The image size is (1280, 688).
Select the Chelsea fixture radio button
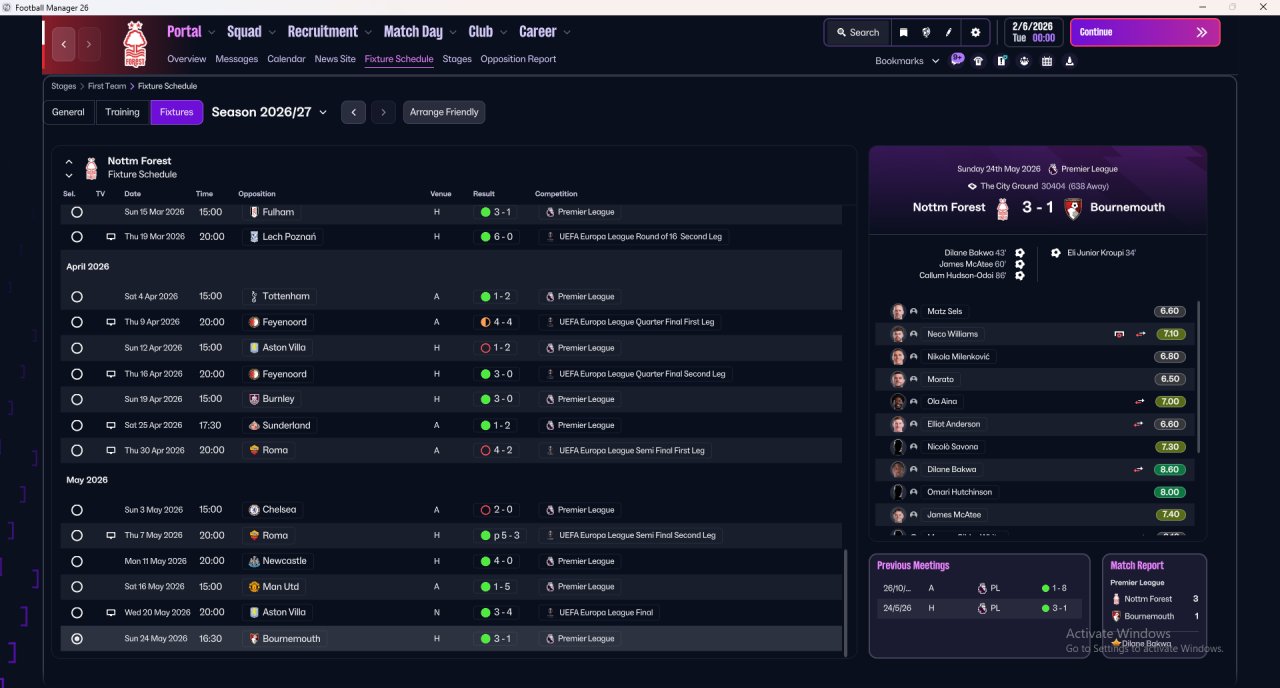click(x=77, y=510)
